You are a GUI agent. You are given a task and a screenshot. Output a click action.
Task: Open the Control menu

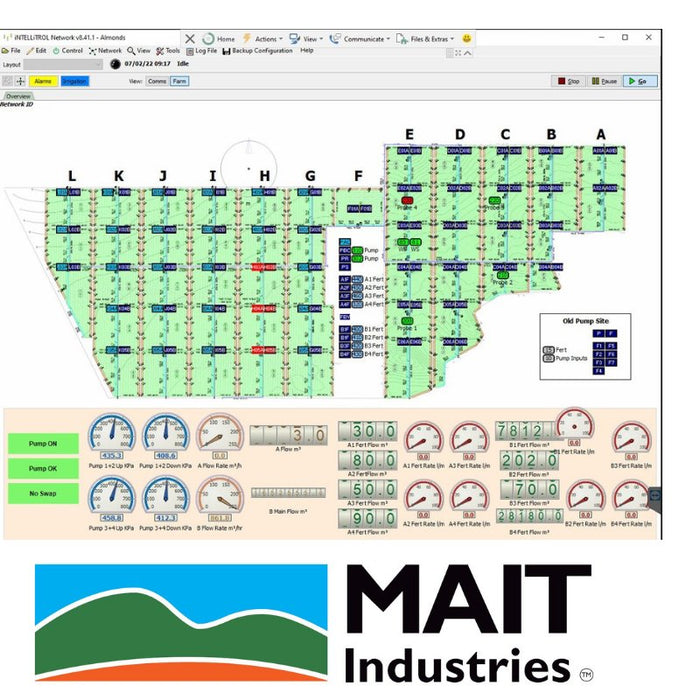(x=68, y=51)
